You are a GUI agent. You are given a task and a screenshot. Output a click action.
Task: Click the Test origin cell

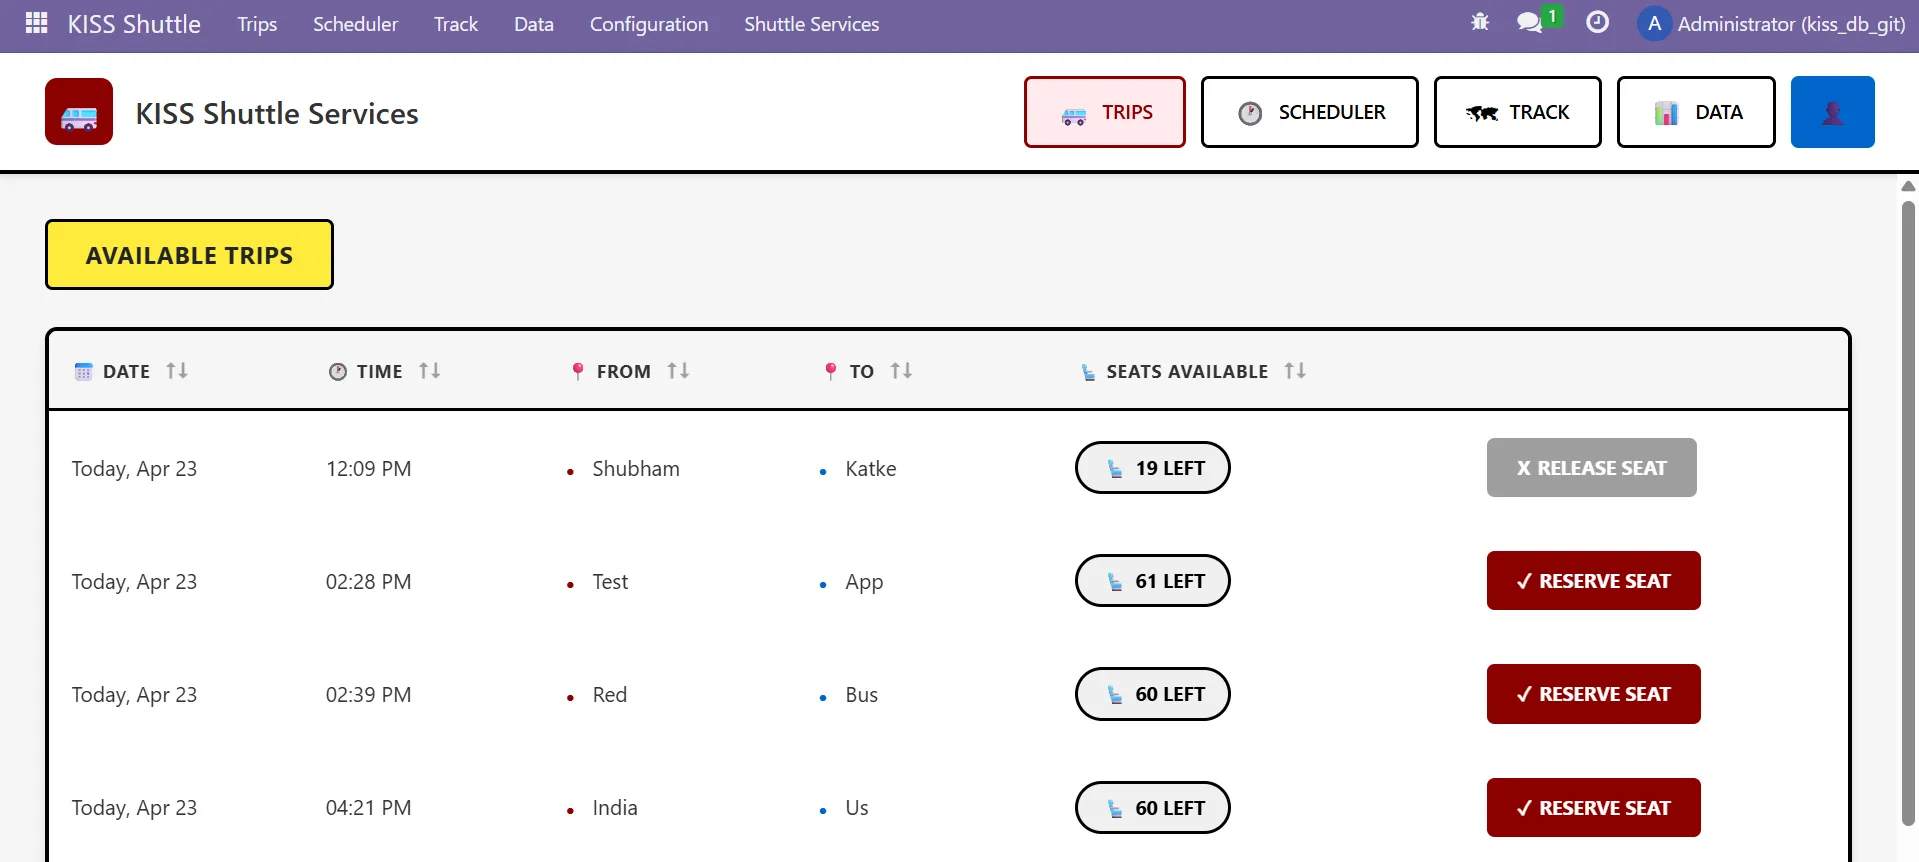tap(610, 581)
